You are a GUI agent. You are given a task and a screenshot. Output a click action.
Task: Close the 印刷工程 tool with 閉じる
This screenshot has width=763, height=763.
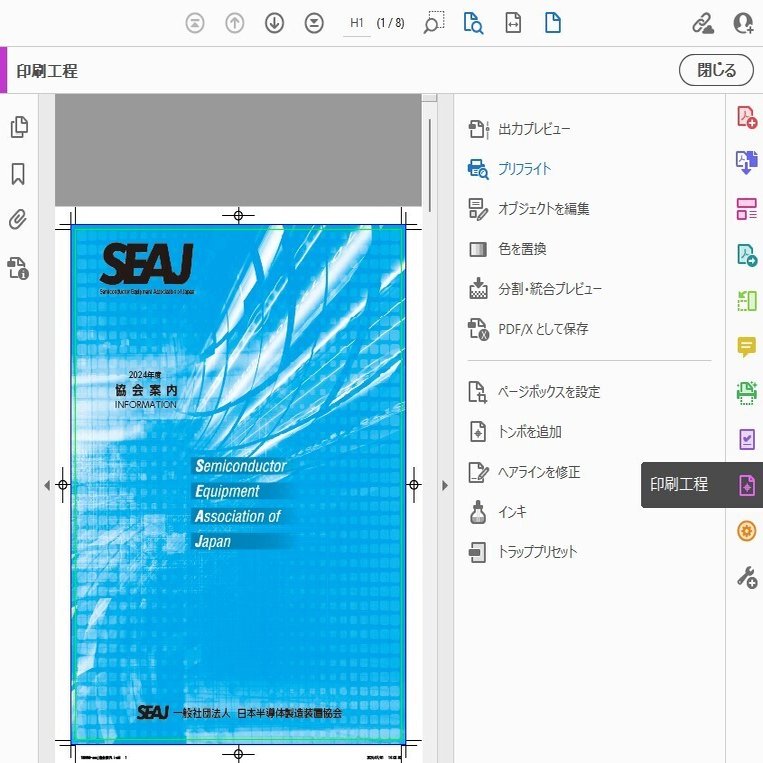(x=716, y=70)
